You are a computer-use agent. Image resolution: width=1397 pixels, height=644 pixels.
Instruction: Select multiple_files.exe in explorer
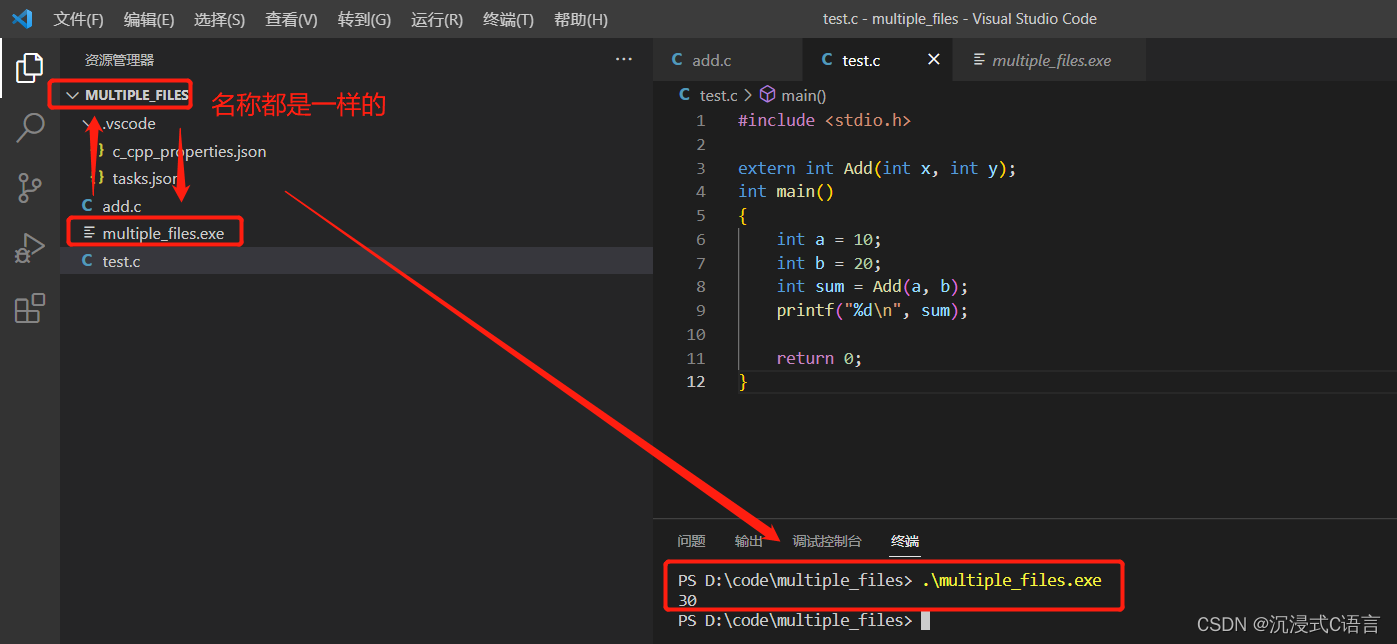(163, 233)
